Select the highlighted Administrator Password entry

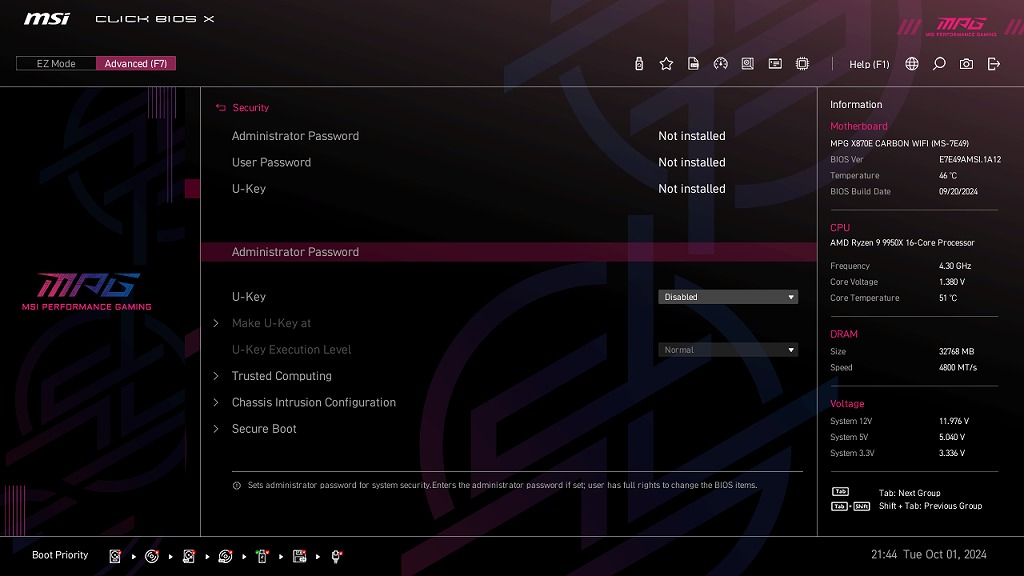509,252
